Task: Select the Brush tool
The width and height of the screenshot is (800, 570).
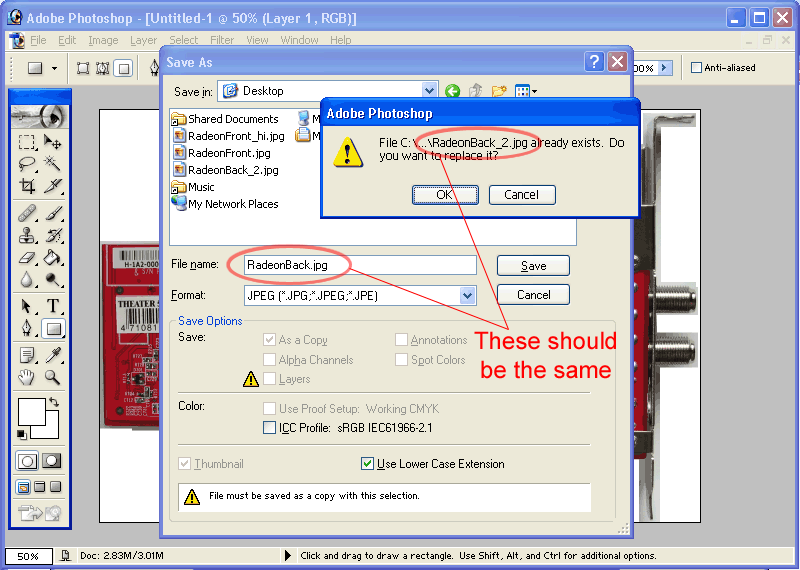Action: [x=53, y=212]
